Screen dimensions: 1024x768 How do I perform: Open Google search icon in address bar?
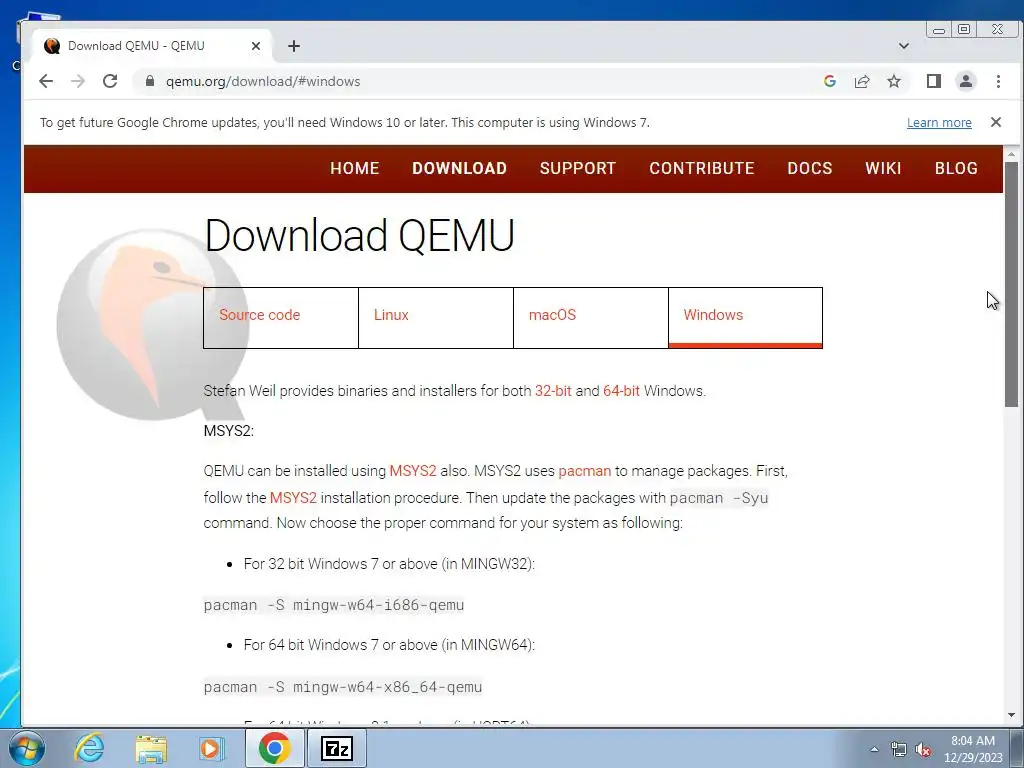point(829,81)
